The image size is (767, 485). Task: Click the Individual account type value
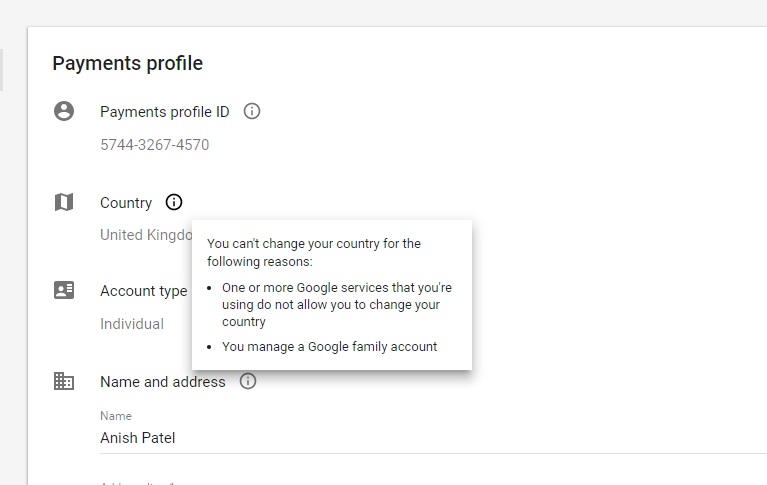pyautogui.click(x=132, y=324)
